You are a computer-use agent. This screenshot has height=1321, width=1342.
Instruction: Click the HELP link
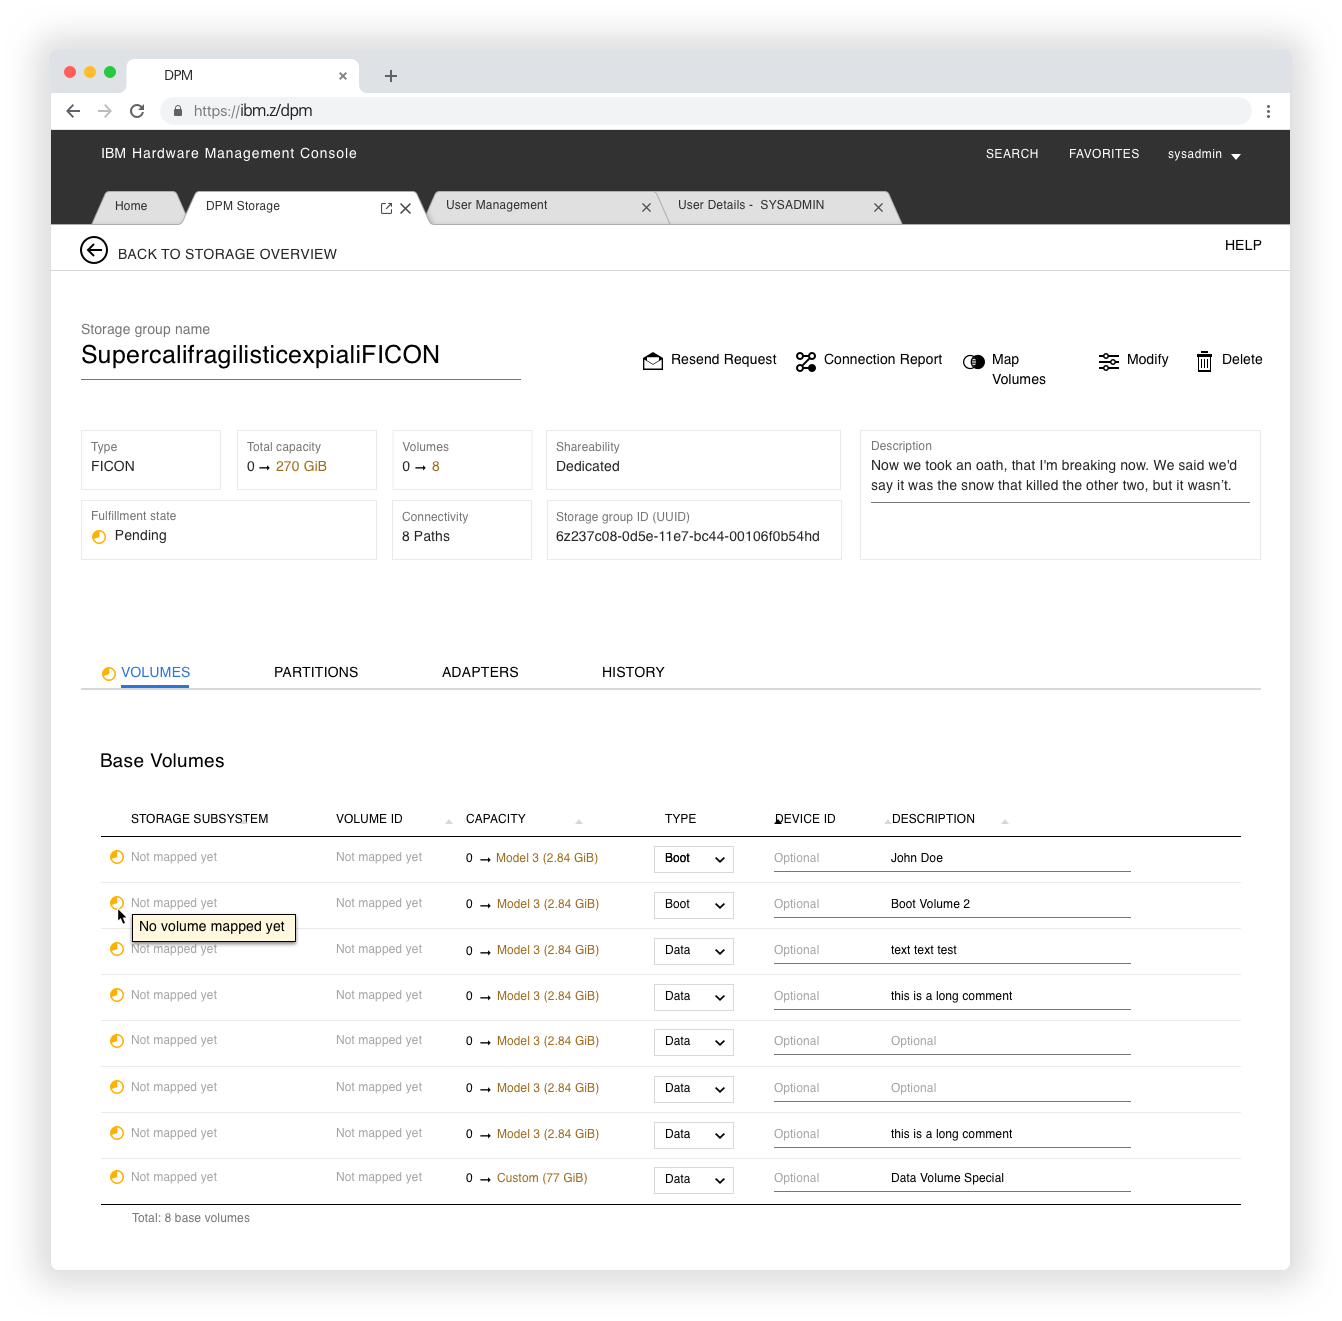1243,245
